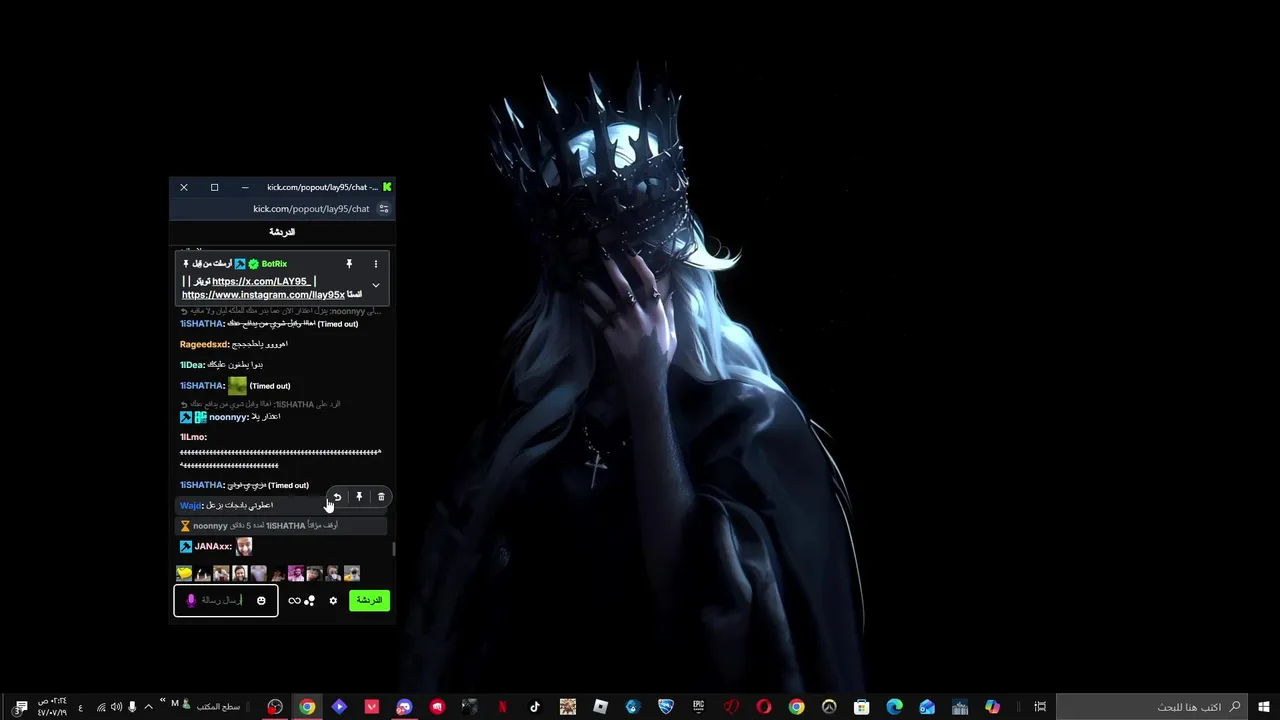Screen dimensions: 1280x720
Task: Open site information icon in address bar
Action: click(x=383, y=209)
